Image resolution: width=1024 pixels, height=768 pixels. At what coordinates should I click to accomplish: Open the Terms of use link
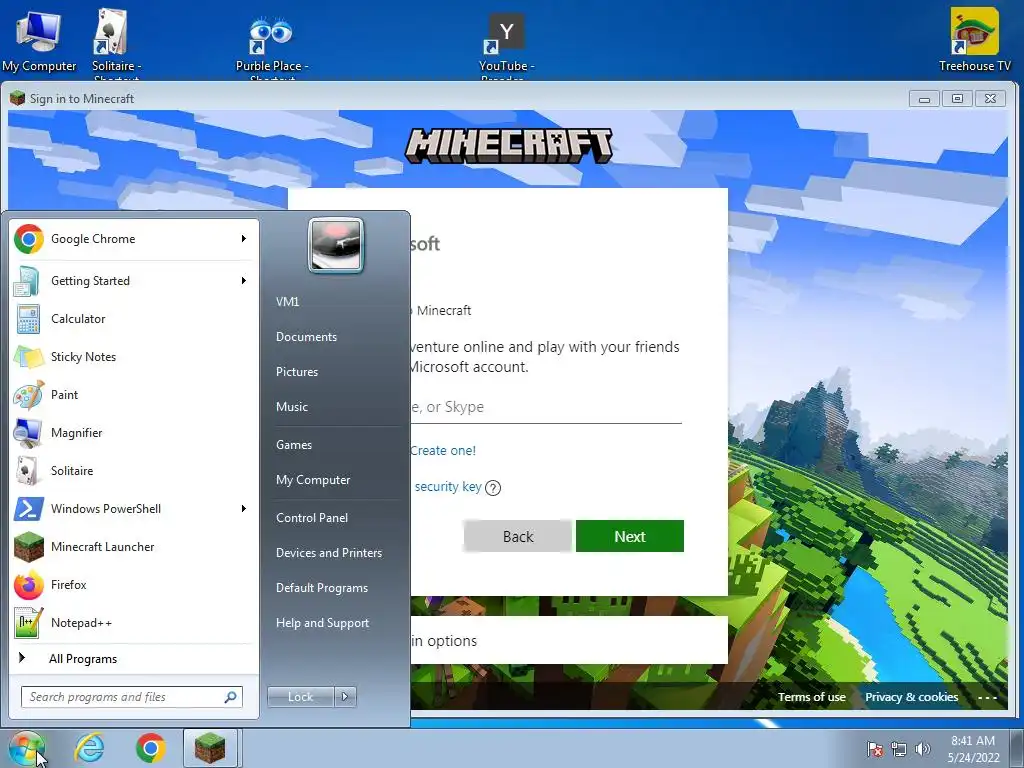coord(811,697)
